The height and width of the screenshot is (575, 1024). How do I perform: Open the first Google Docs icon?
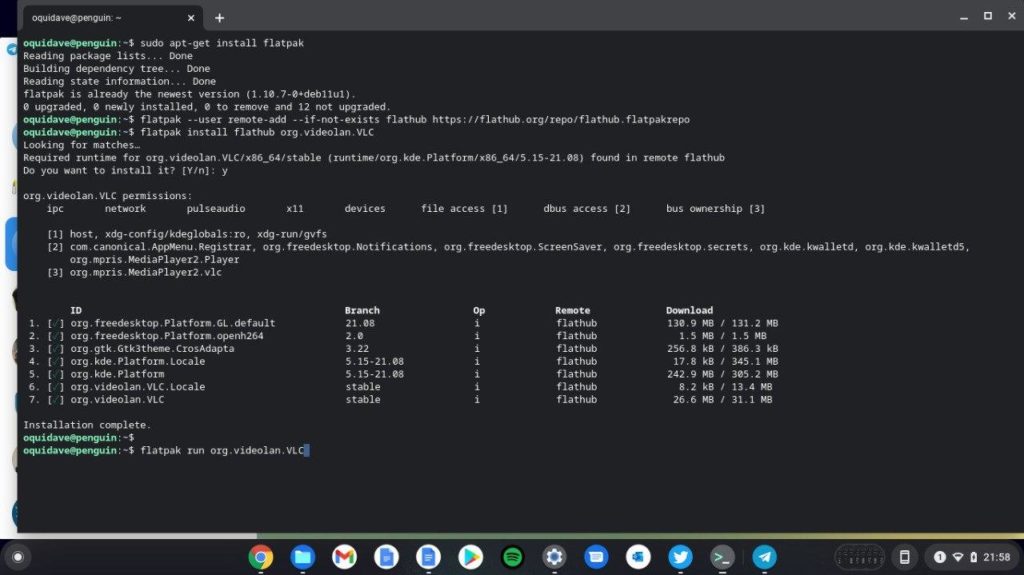(x=386, y=557)
